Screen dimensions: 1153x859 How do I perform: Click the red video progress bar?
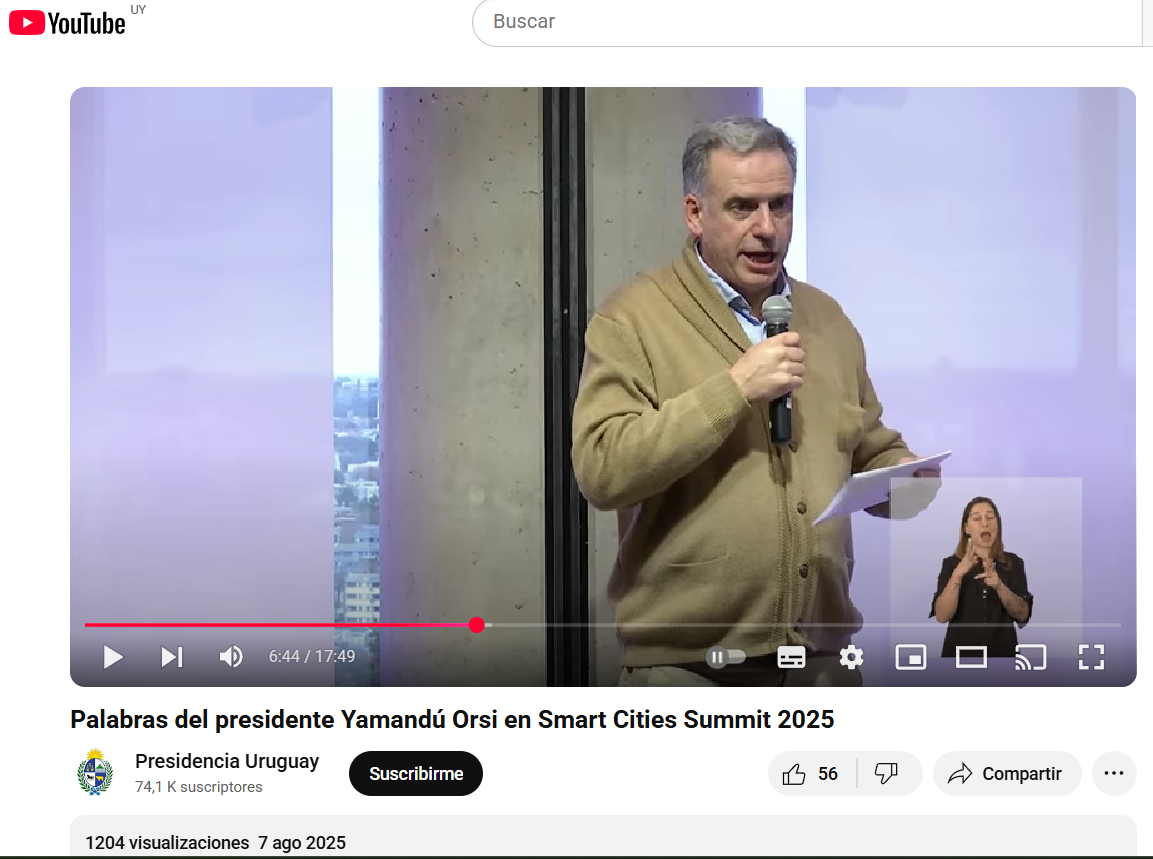(280, 625)
